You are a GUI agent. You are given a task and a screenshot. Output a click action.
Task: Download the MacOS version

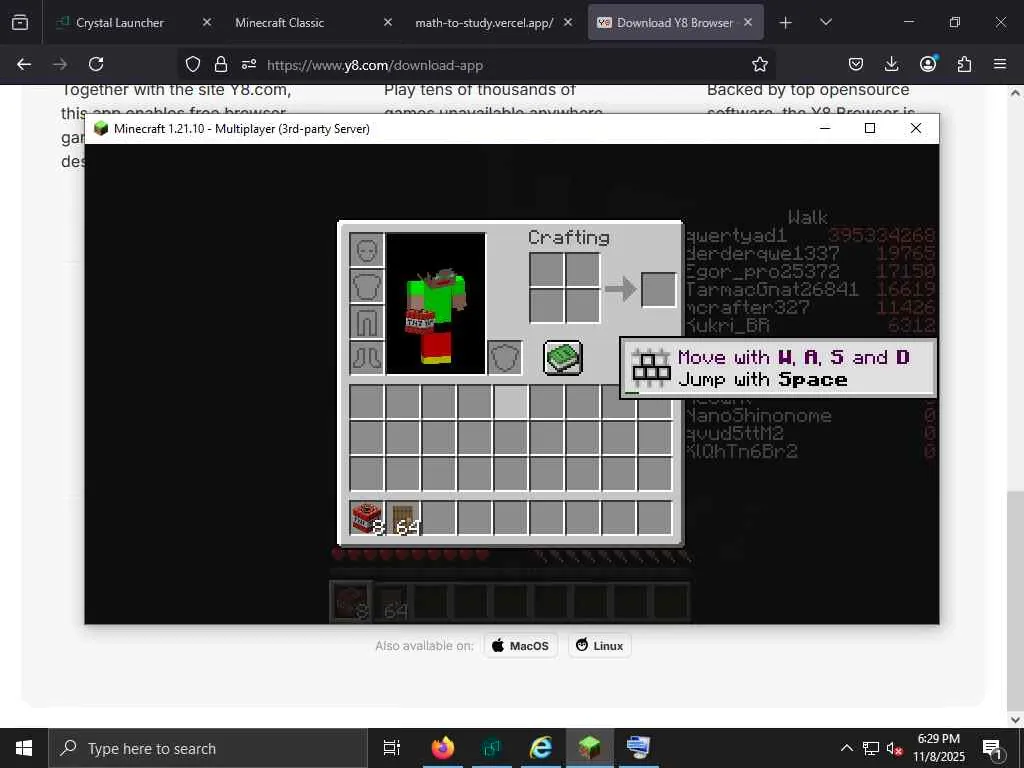(520, 645)
